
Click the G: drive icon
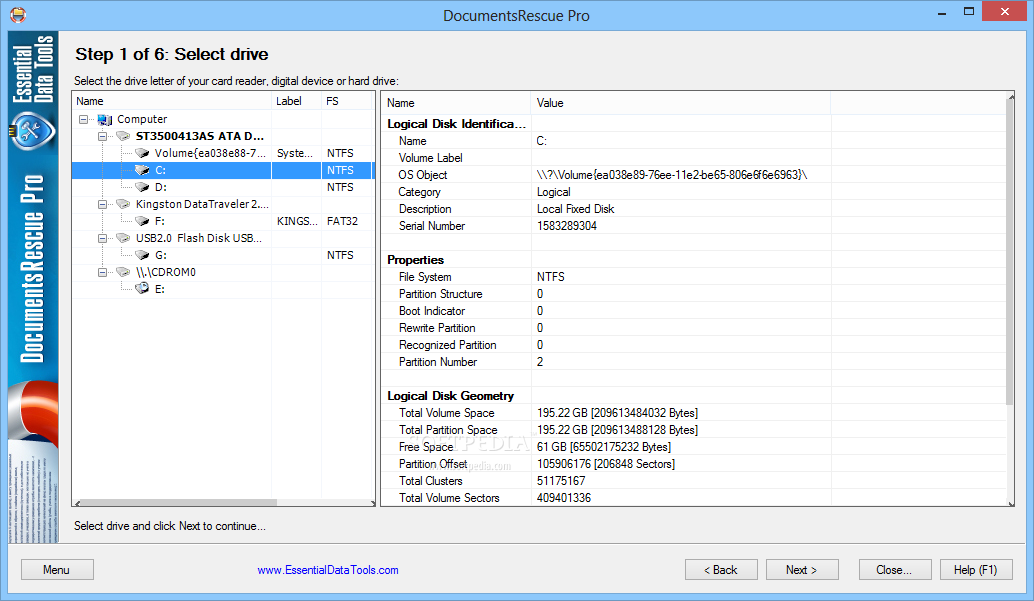coord(142,255)
